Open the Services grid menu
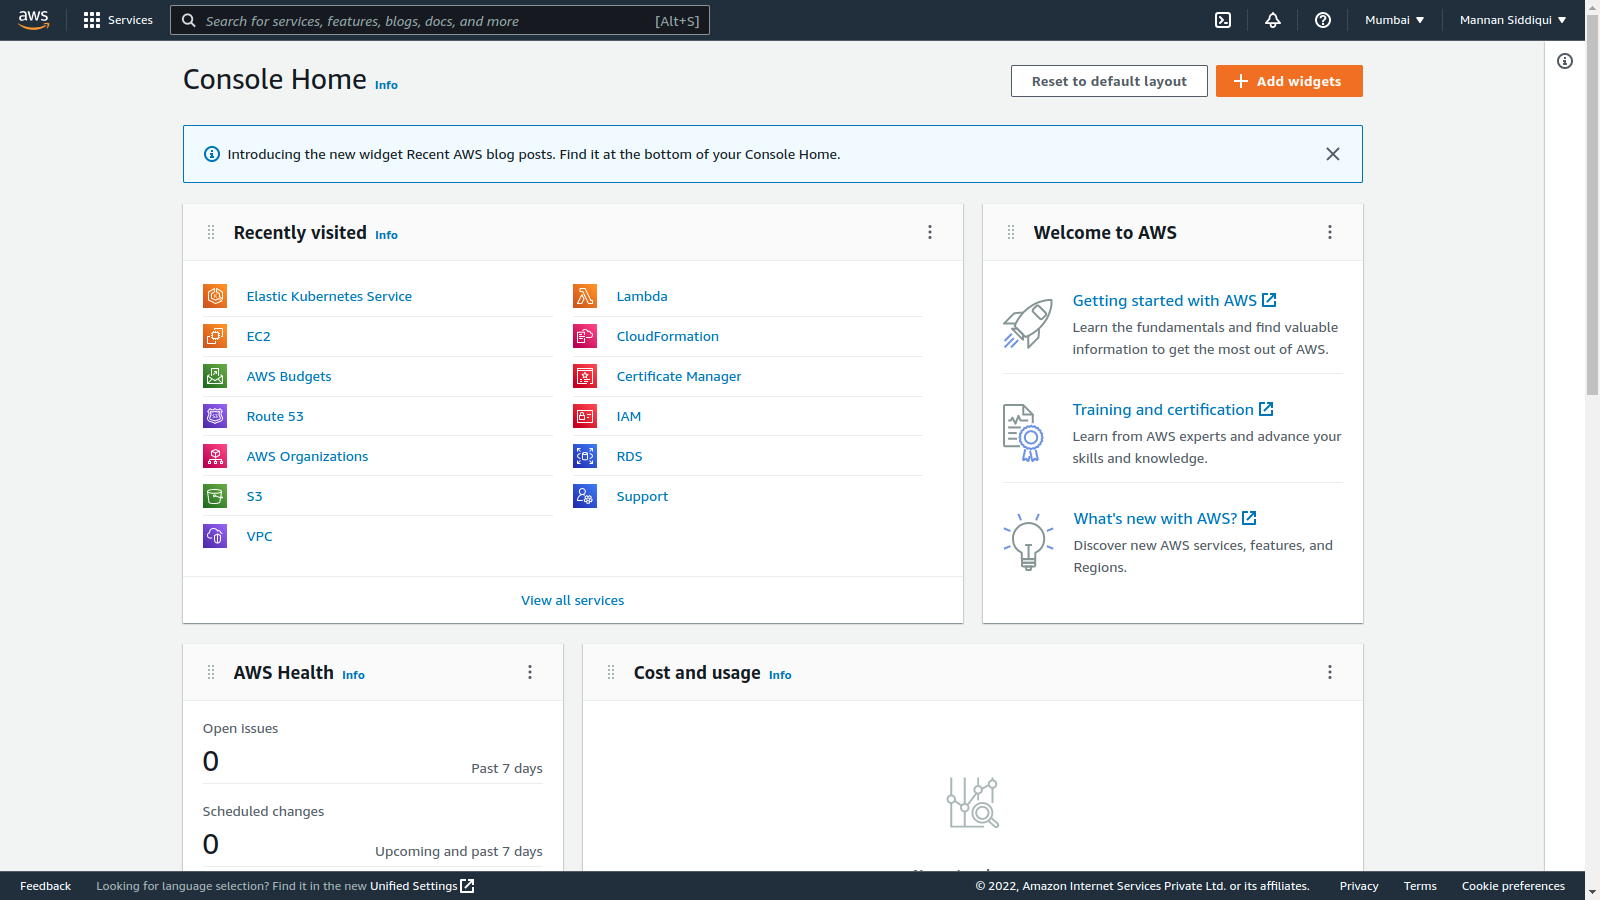 [x=118, y=20]
